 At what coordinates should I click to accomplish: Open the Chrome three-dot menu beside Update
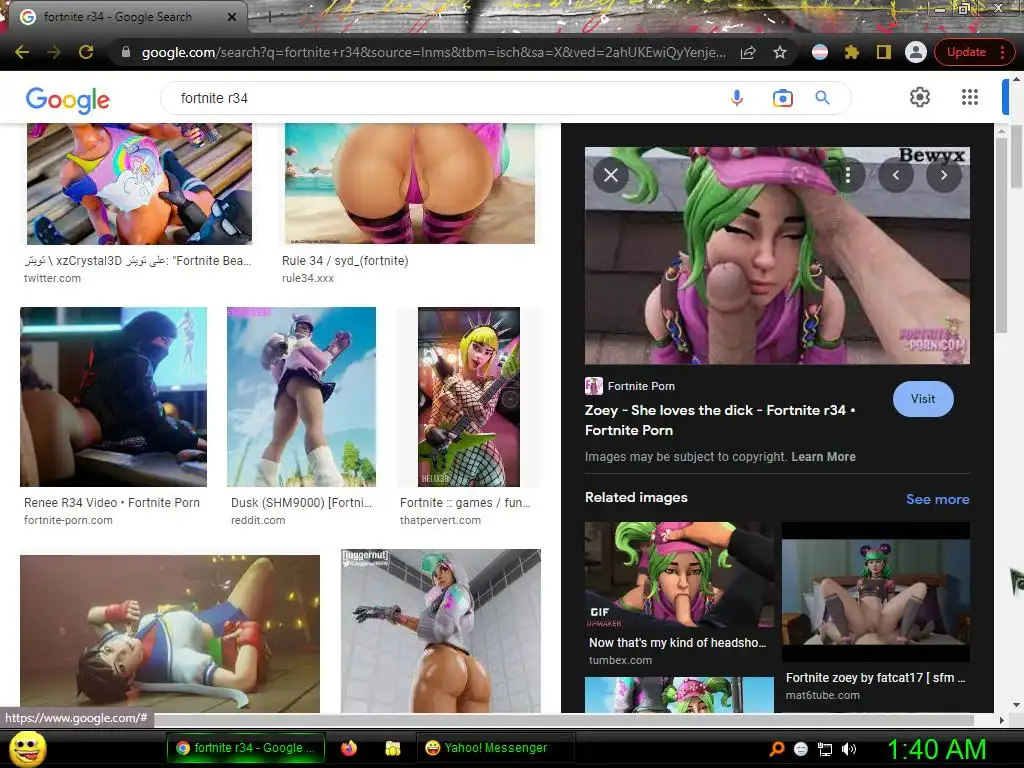1002,52
